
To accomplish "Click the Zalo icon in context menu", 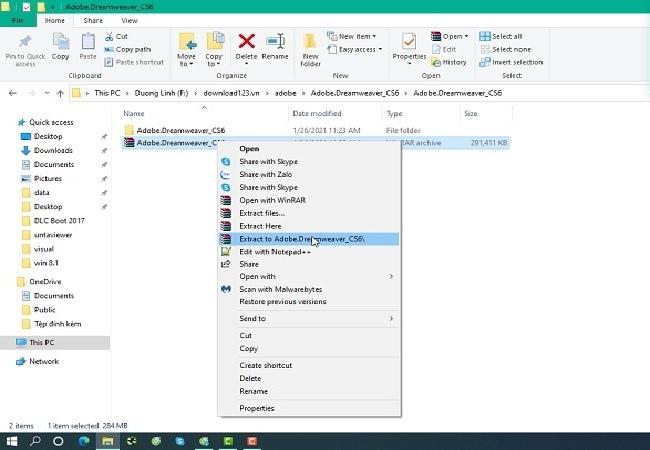I will pos(226,174).
